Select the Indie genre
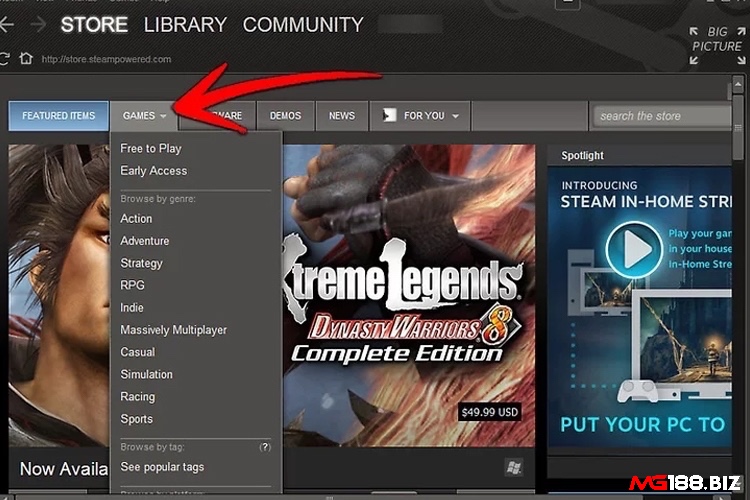 coord(132,308)
